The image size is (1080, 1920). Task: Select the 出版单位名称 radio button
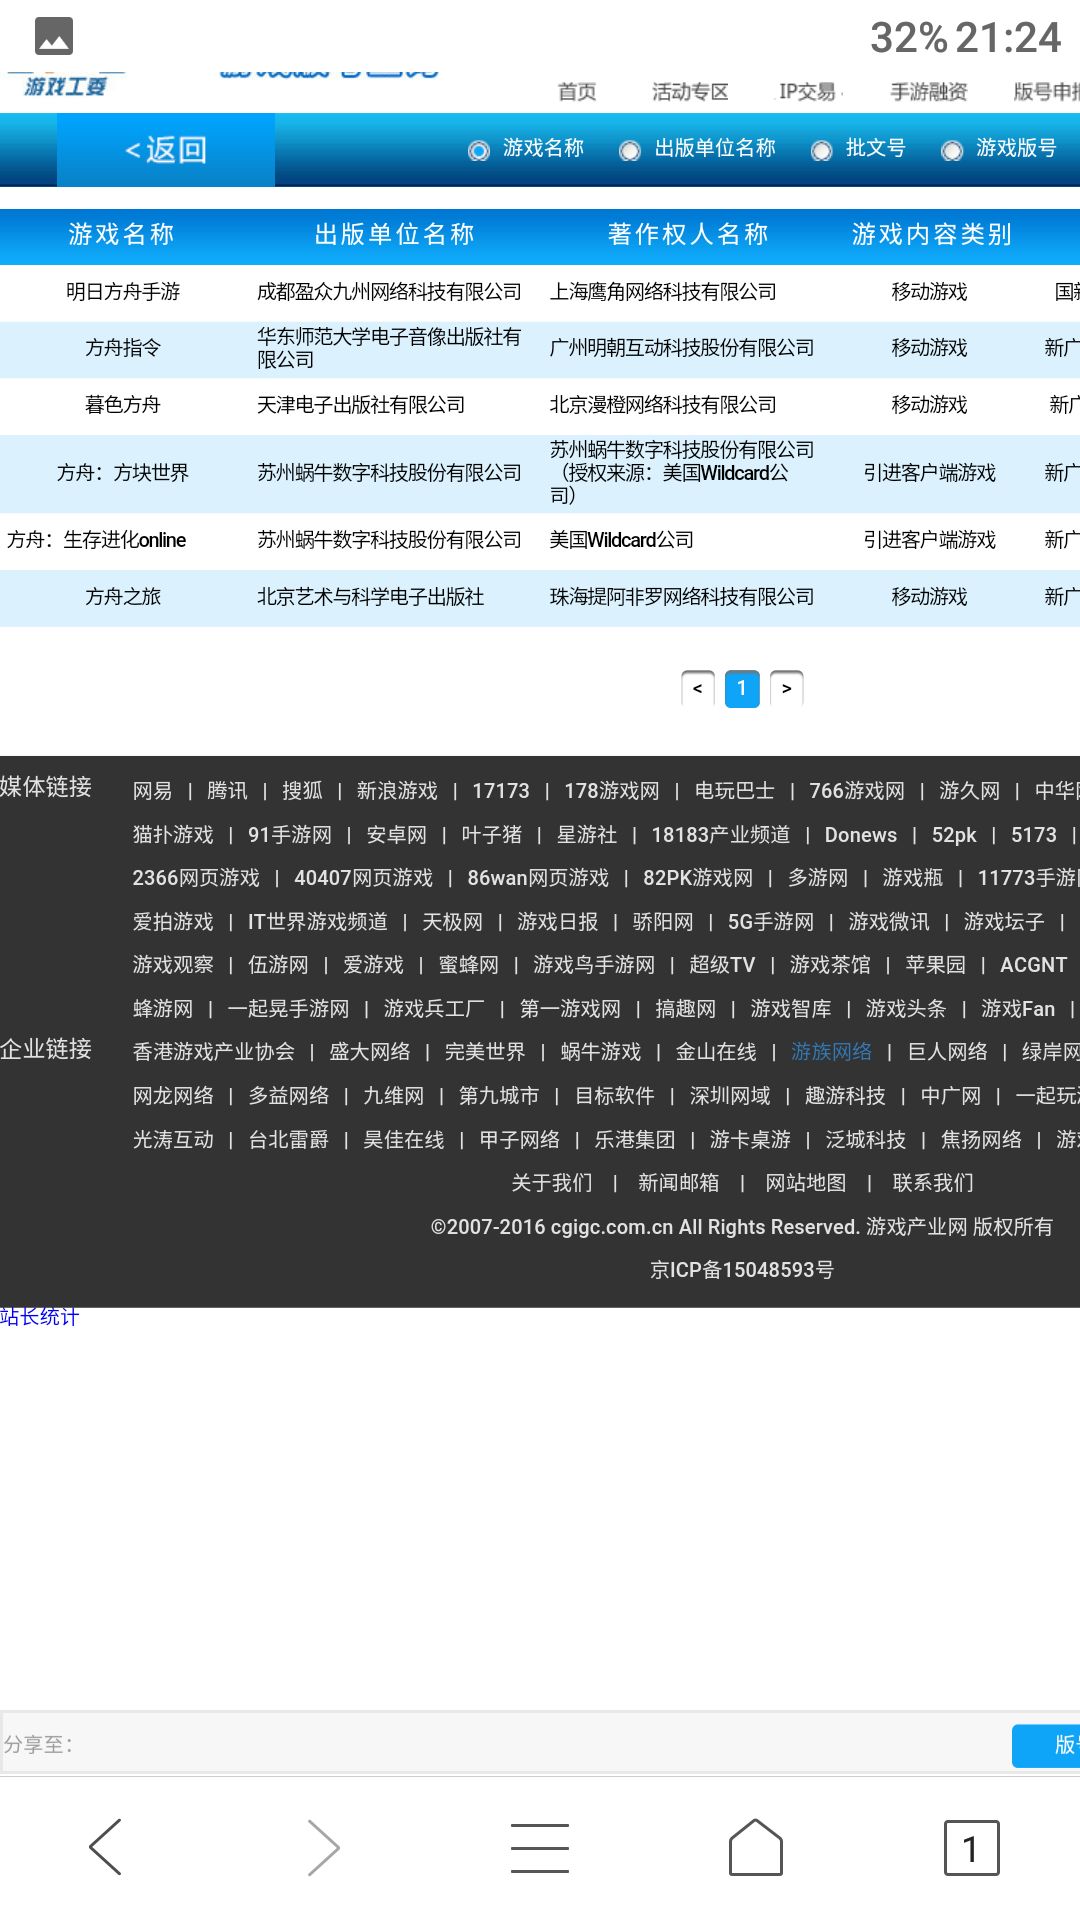pyautogui.click(x=630, y=151)
